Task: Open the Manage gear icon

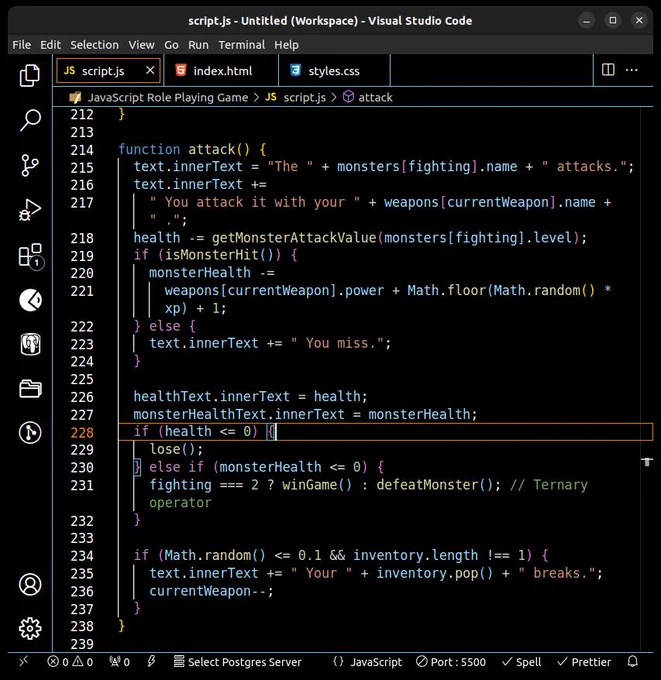Action: (x=30, y=628)
